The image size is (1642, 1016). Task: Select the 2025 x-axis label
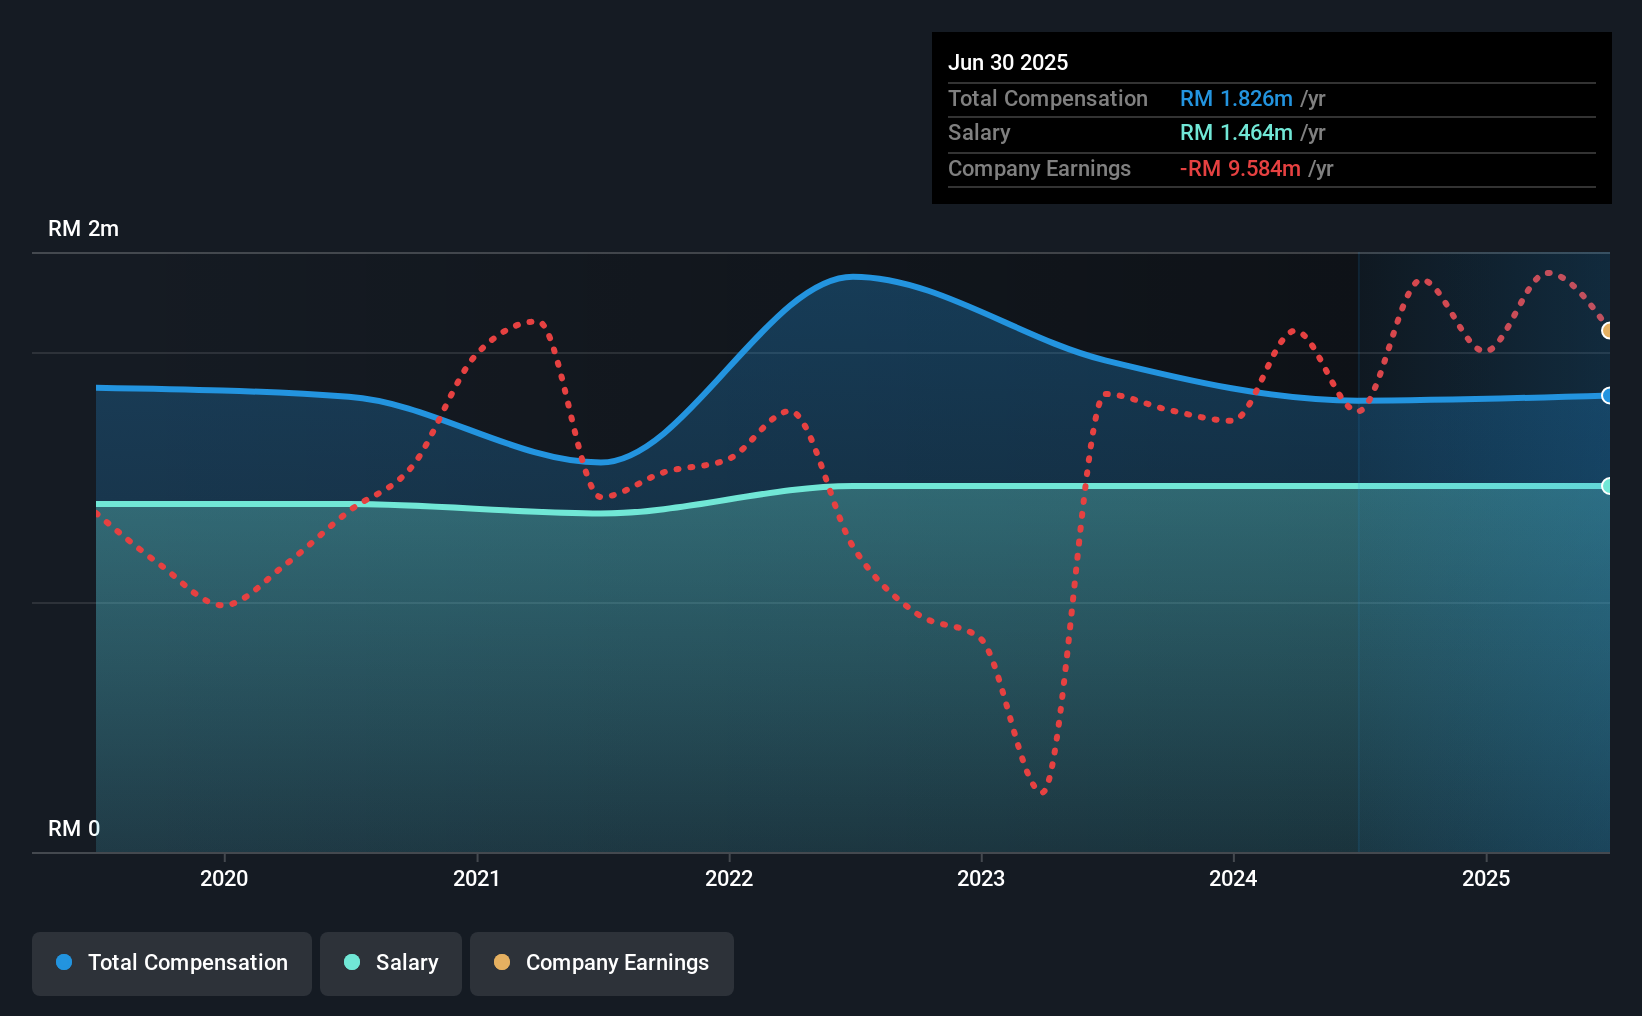click(1486, 878)
